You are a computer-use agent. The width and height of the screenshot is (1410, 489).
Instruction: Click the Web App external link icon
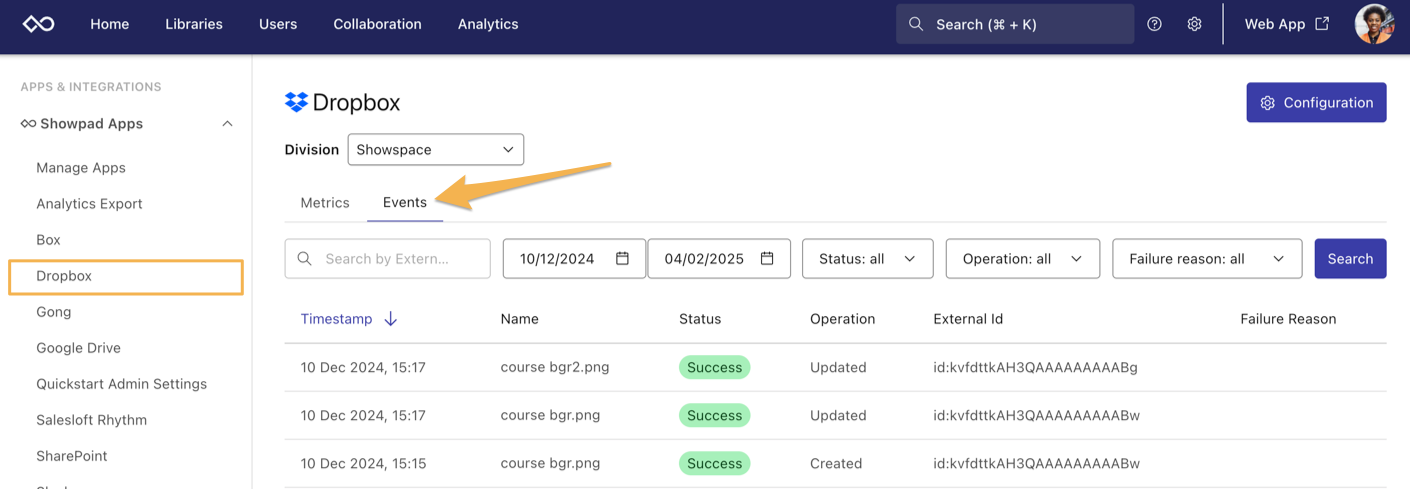pyautogui.click(x=1322, y=24)
